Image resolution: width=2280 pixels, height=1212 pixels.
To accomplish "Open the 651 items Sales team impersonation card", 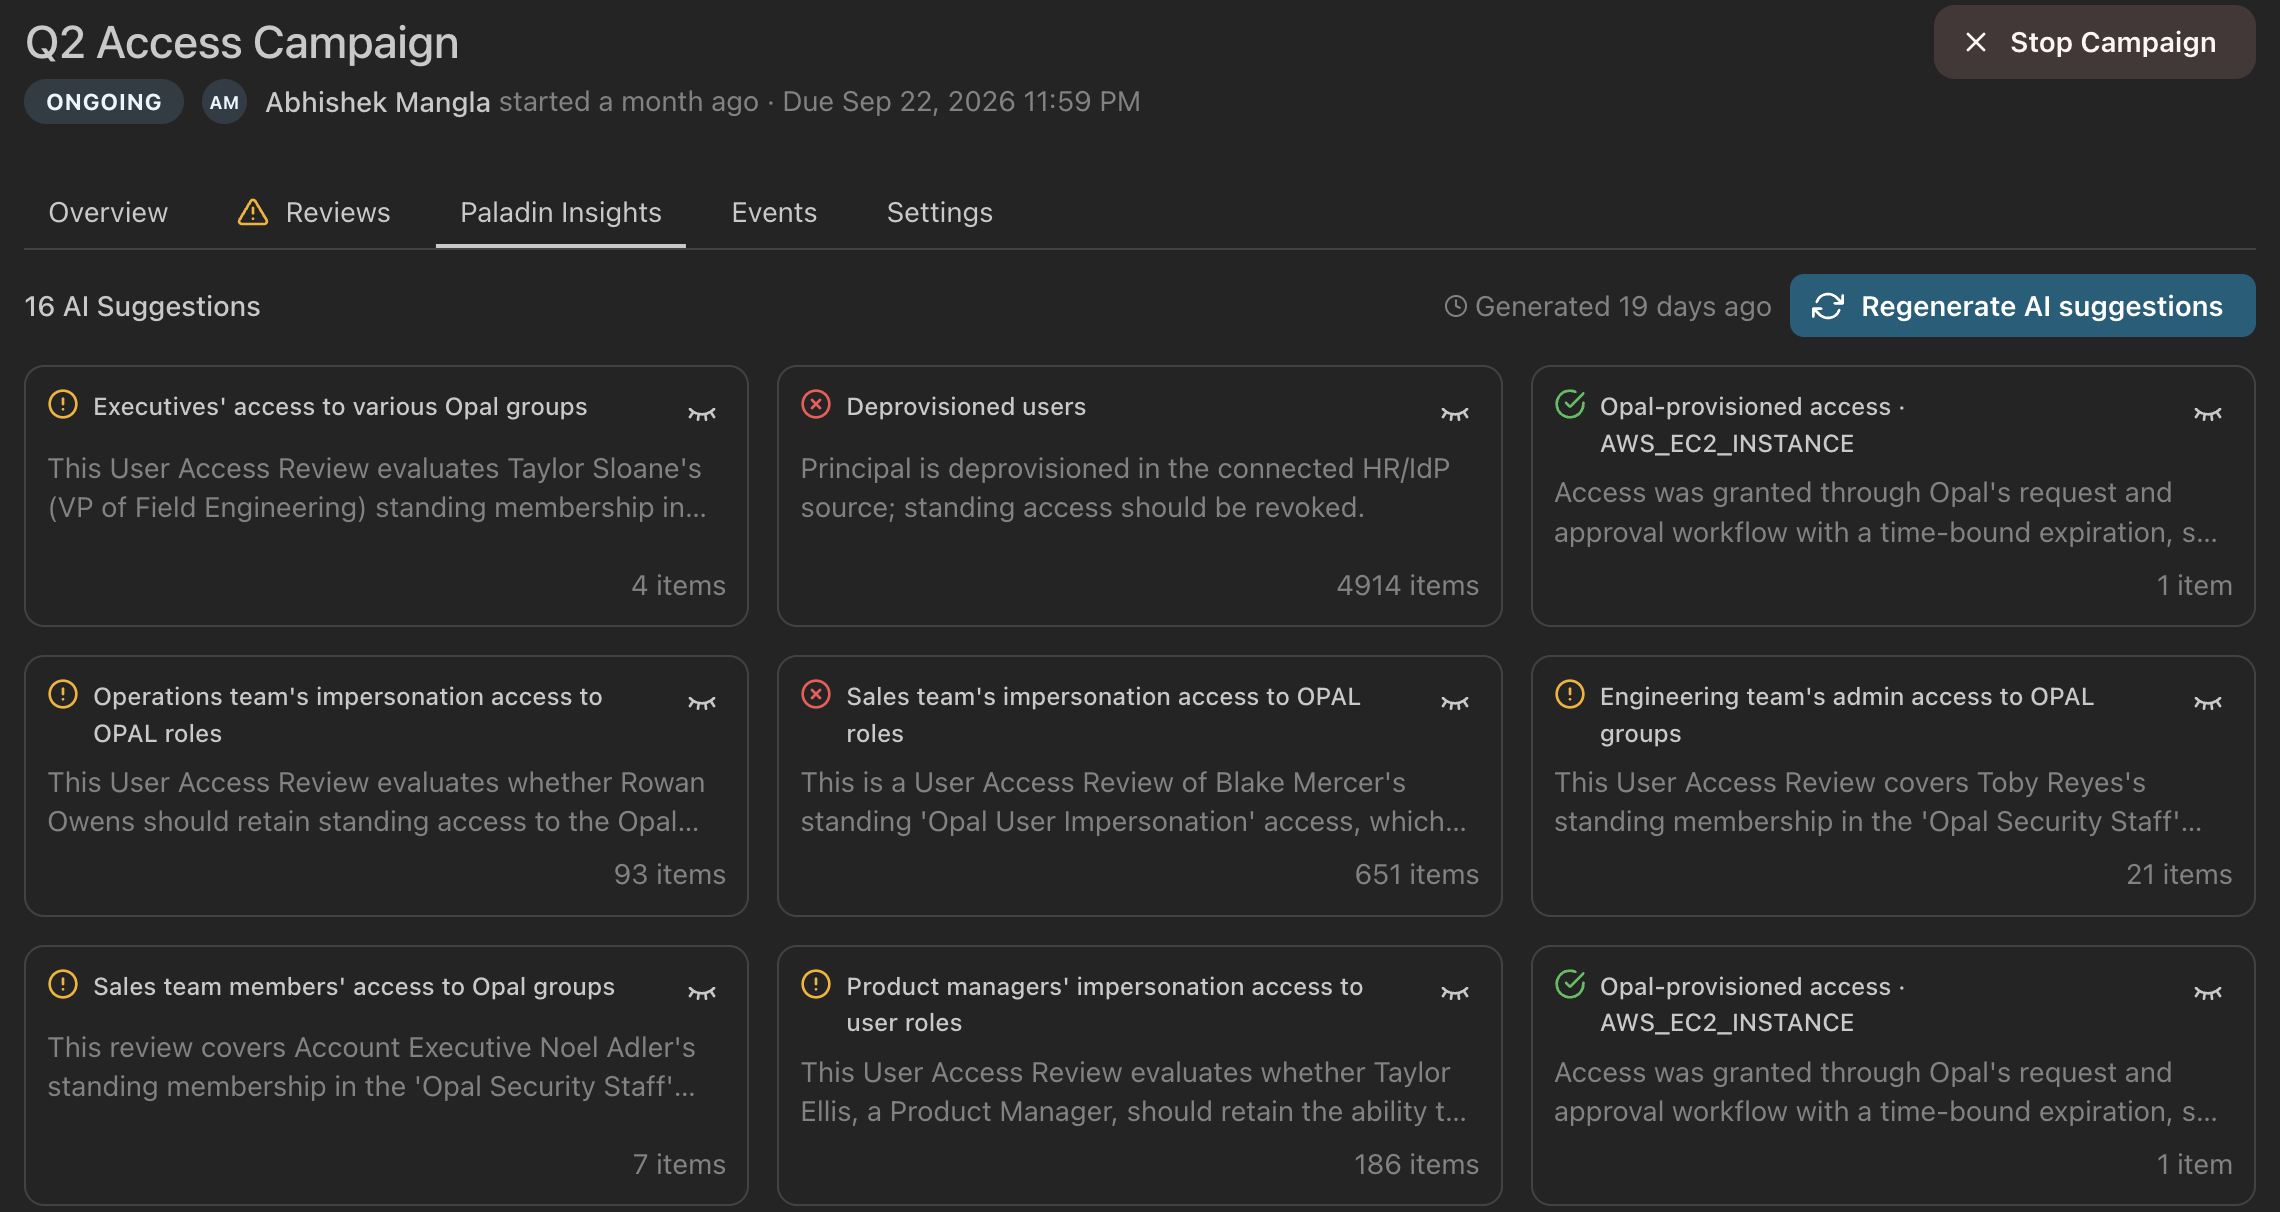I will tap(1139, 786).
